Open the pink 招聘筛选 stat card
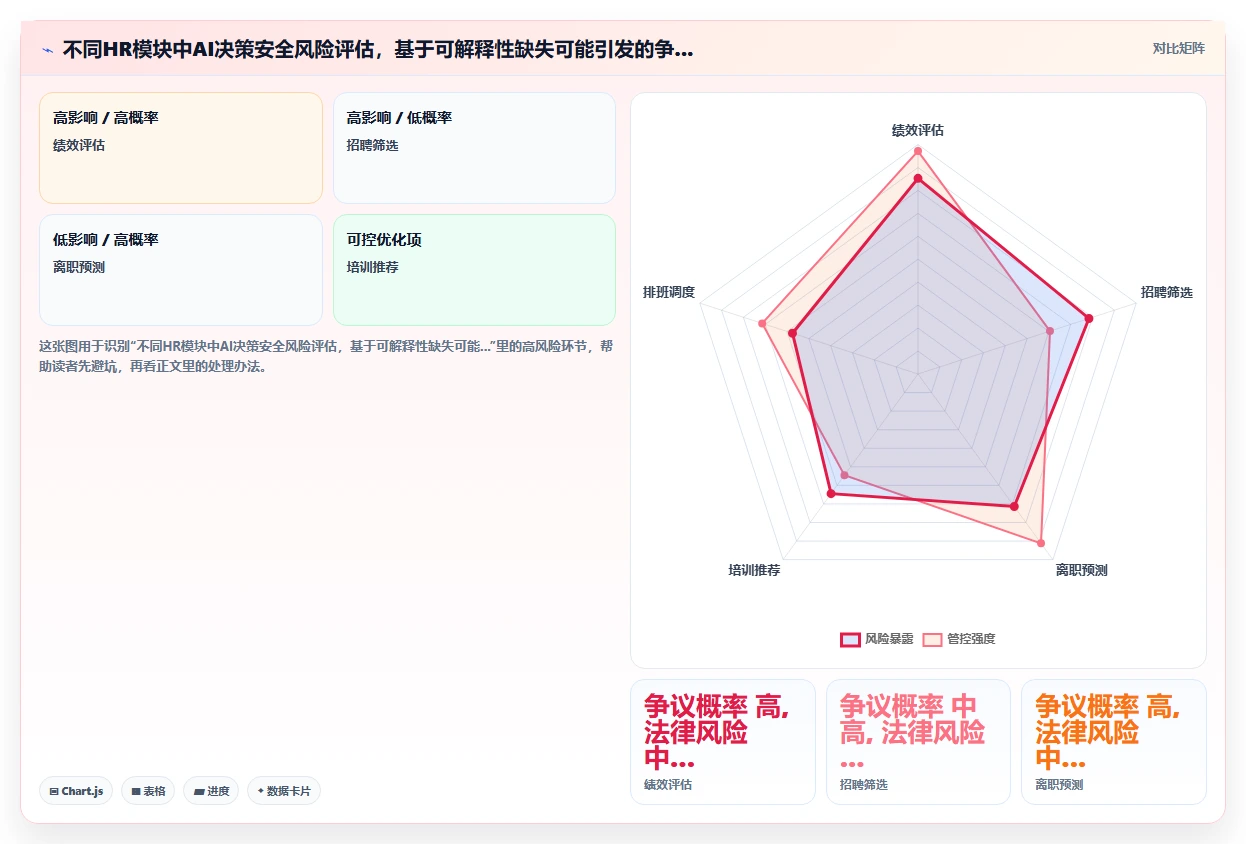The width and height of the screenshot is (1246, 844). (x=918, y=741)
